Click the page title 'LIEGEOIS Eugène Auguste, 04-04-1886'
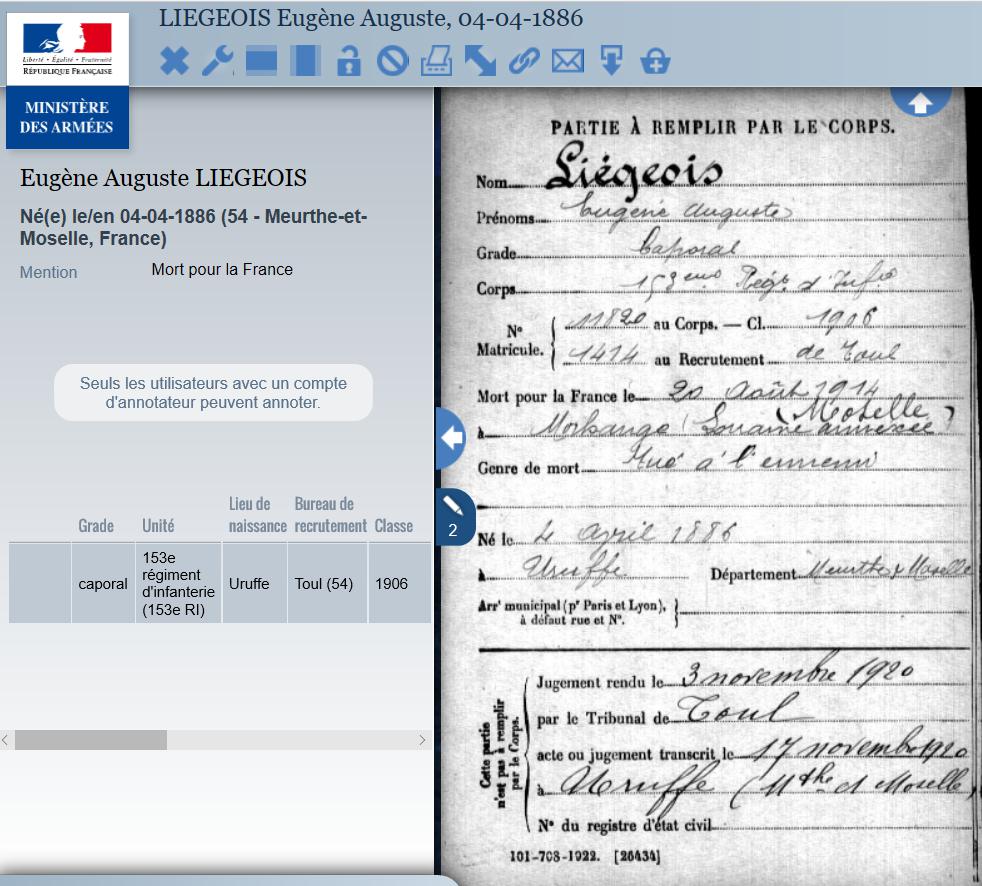The height and width of the screenshot is (886, 982). (x=371, y=18)
